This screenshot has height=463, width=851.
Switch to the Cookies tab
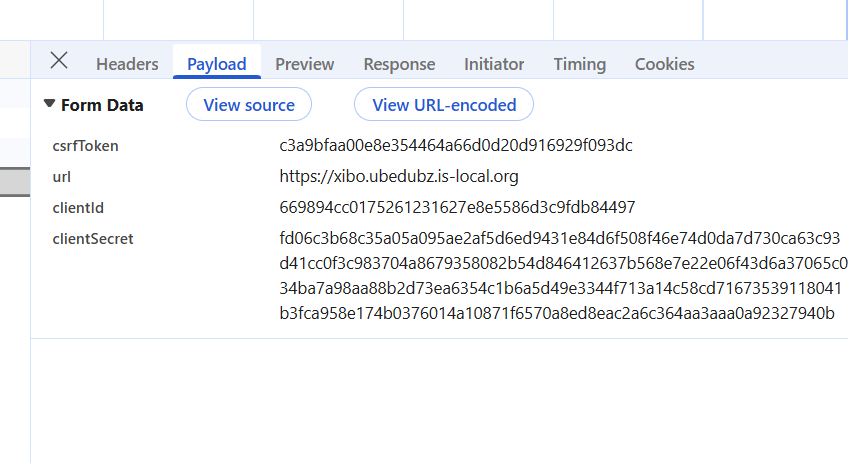(x=664, y=64)
